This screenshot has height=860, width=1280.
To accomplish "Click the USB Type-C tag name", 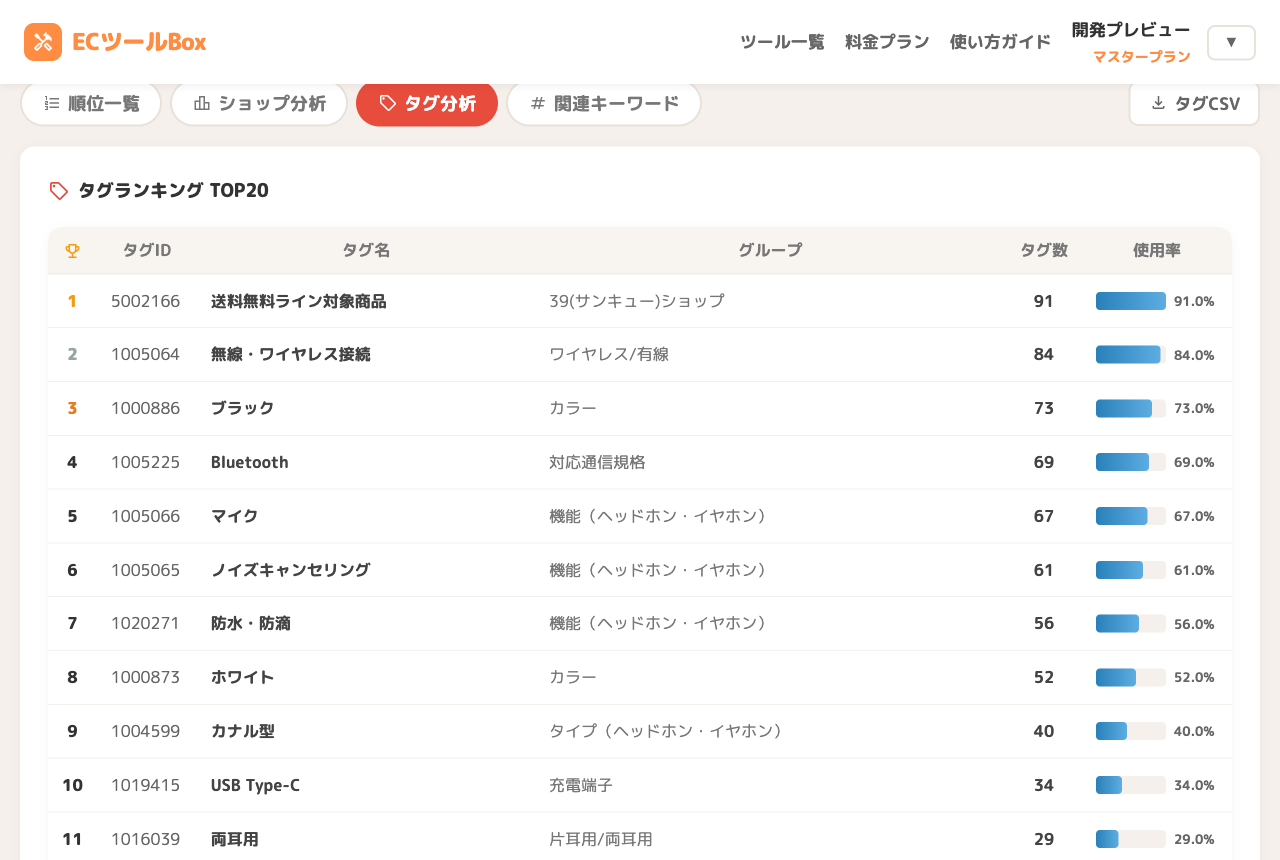I will click(x=255, y=785).
